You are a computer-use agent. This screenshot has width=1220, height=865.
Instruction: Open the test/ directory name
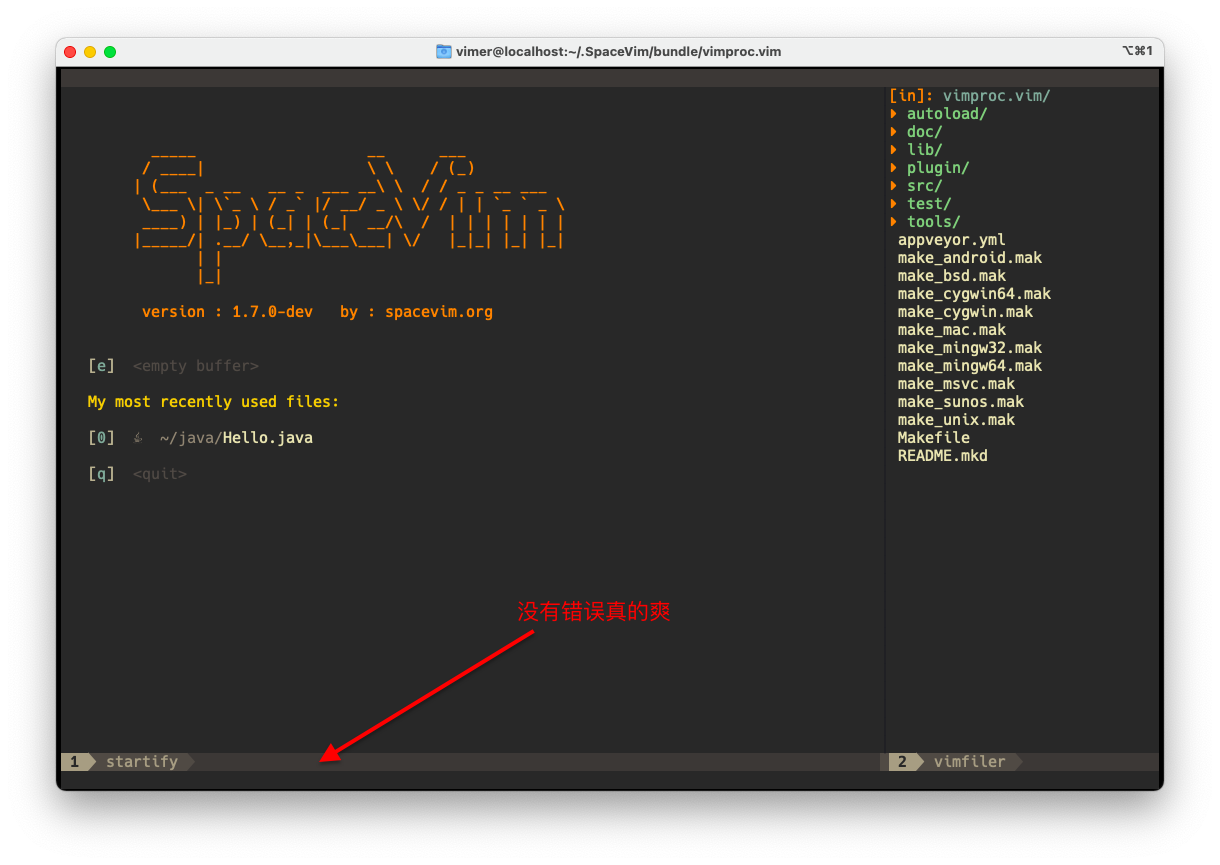point(929,204)
